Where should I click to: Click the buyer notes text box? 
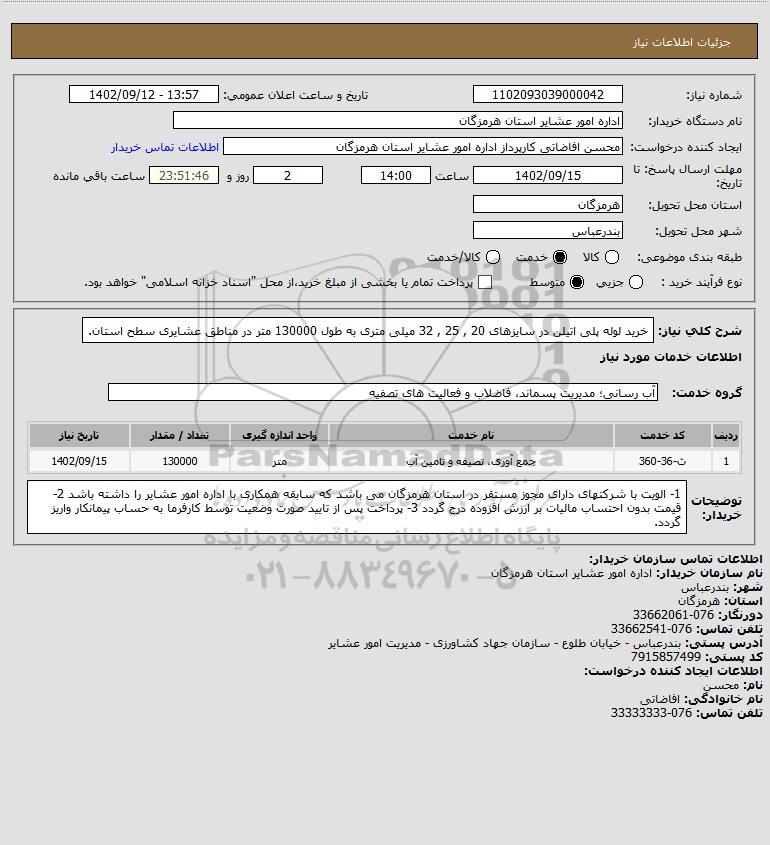click(357, 507)
